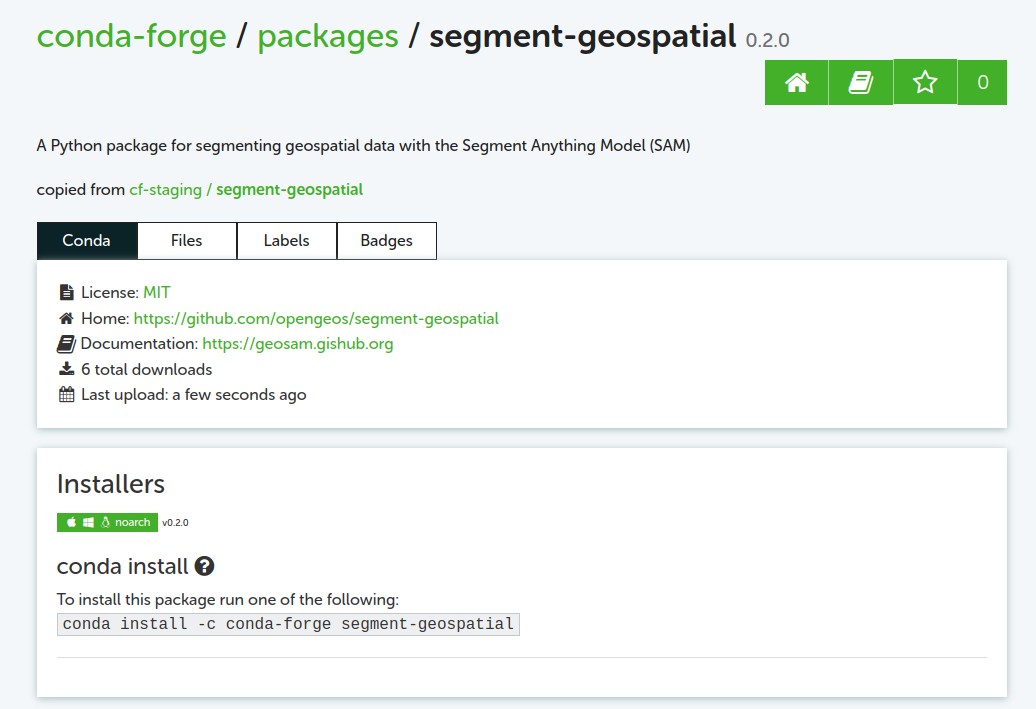Click the help question mark beside conda install
The height and width of the screenshot is (709, 1036).
click(204, 566)
